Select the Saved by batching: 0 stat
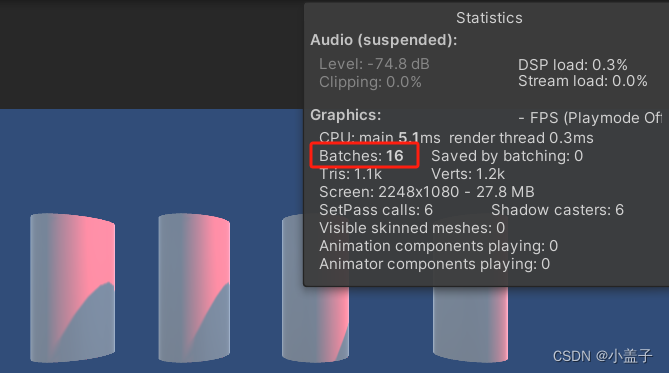Screen dimensions: 669x373 point(507,156)
